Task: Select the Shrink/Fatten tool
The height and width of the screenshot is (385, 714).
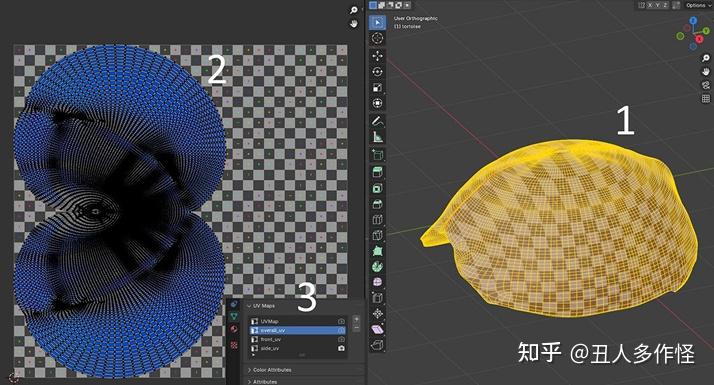Action: [377, 313]
